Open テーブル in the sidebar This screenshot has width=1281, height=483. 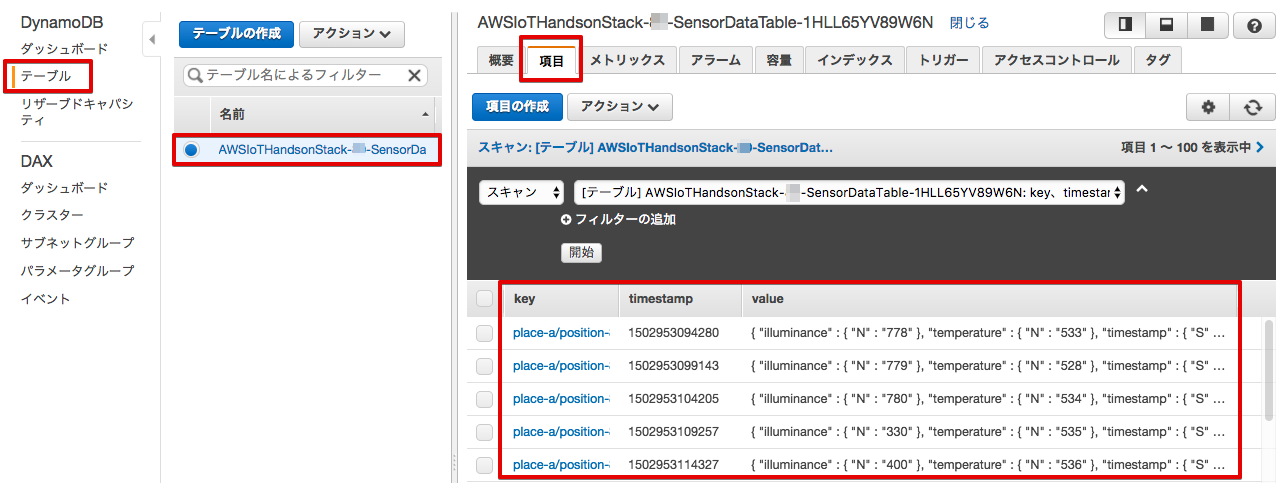tap(46, 75)
